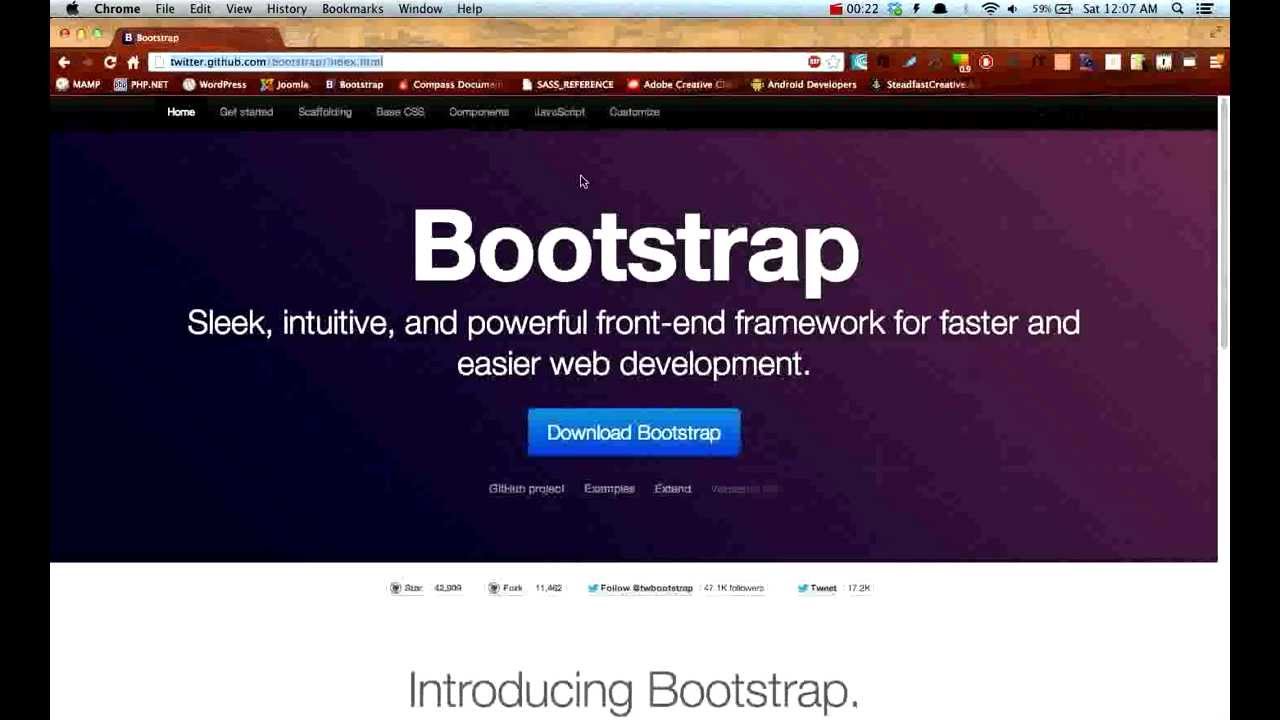Open Compass Documentation bookmark
Image resolution: width=1280 pixels, height=720 pixels.
coord(450,85)
